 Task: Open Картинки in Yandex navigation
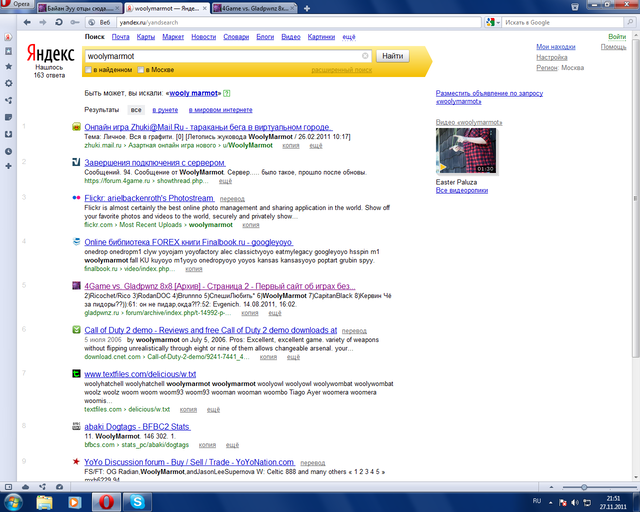[321, 37]
